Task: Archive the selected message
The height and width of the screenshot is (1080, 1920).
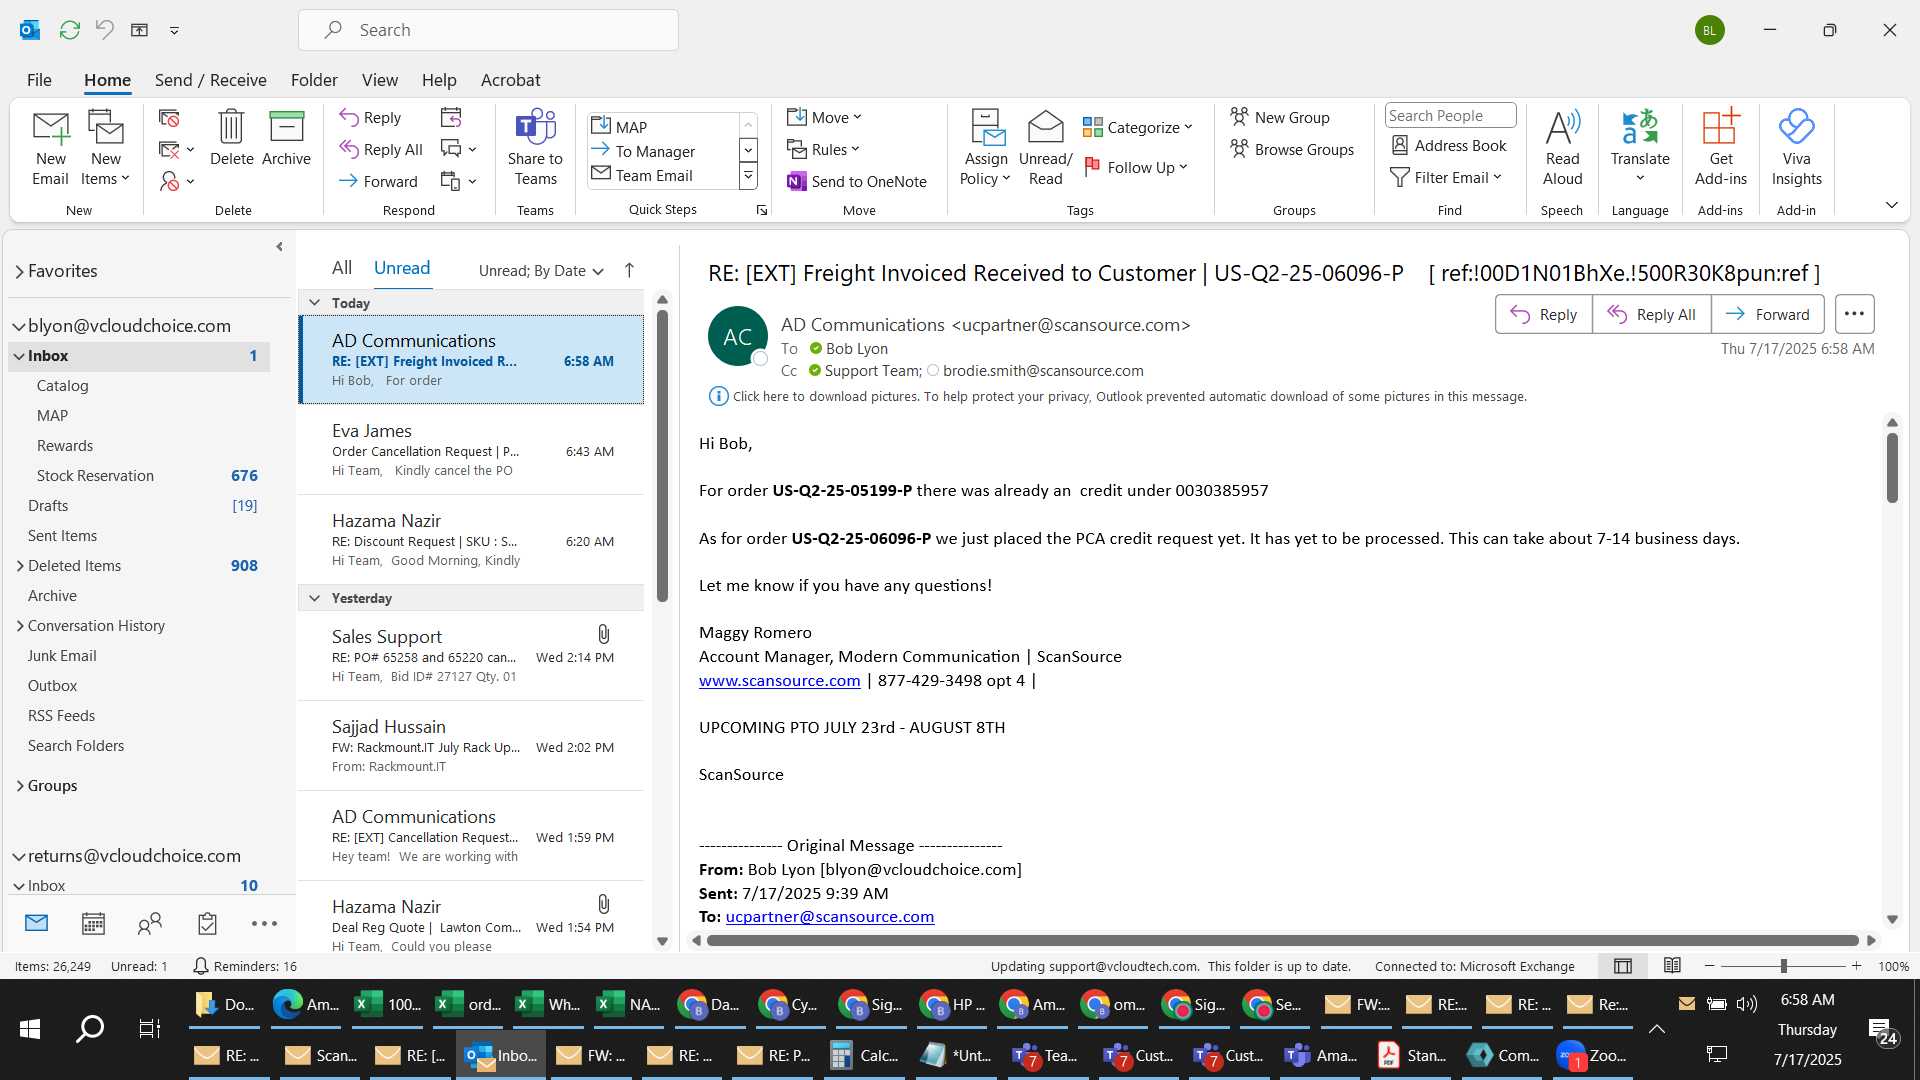Action: tap(286, 138)
